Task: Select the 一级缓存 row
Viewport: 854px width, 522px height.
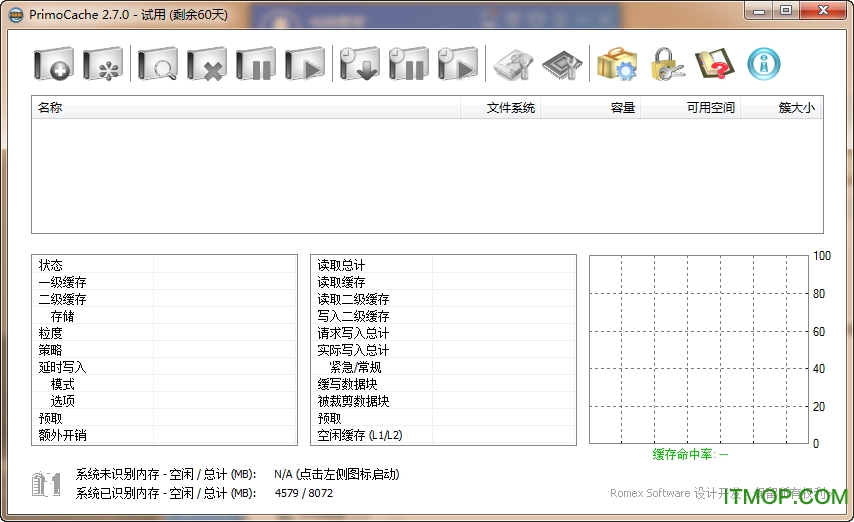Action: (164, 282)
